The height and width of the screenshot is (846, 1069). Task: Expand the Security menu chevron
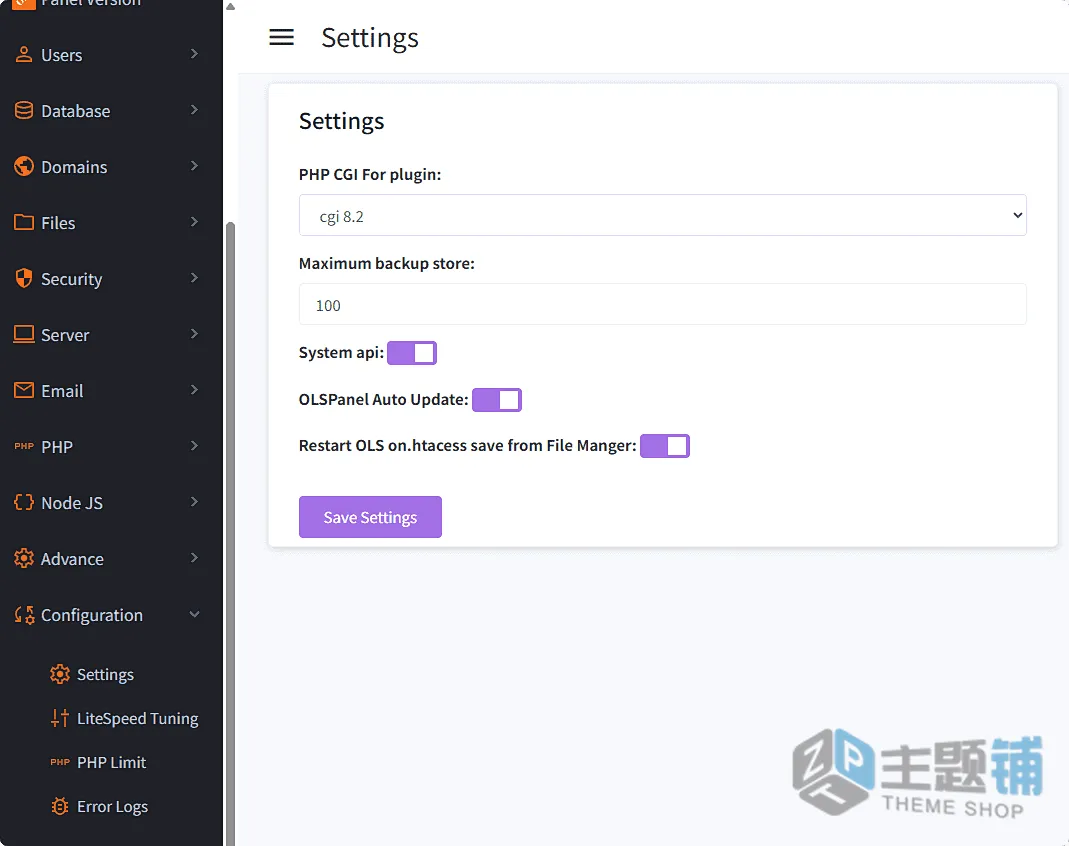coord(194,277)
